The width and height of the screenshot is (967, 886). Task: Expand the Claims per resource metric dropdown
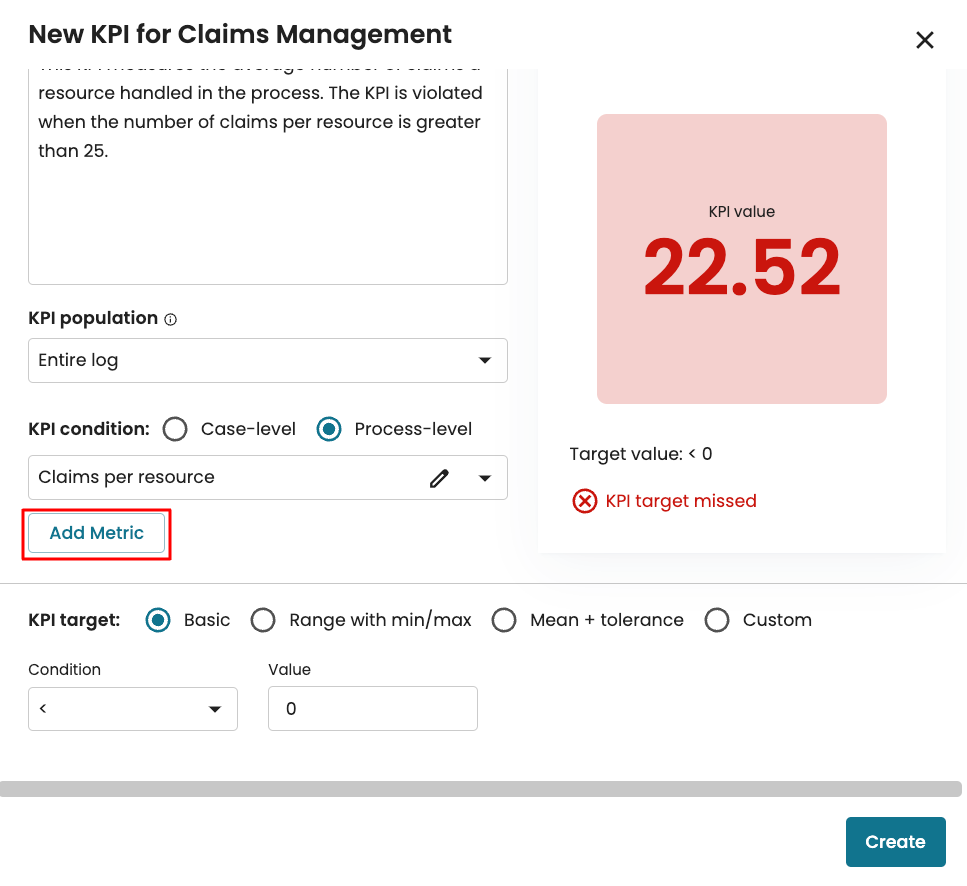click(485, 478)
